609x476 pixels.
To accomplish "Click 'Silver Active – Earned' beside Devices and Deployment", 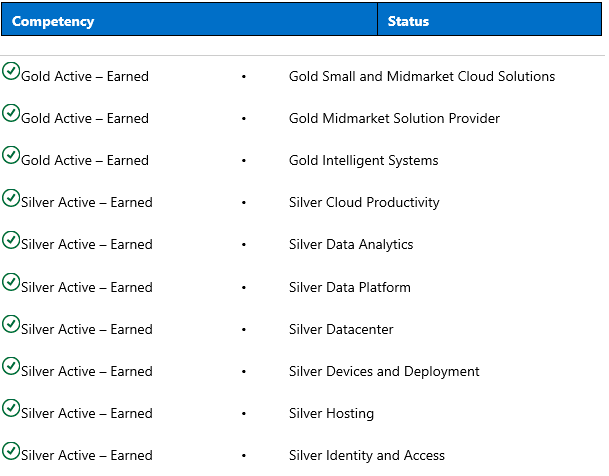I will point(87,372).
